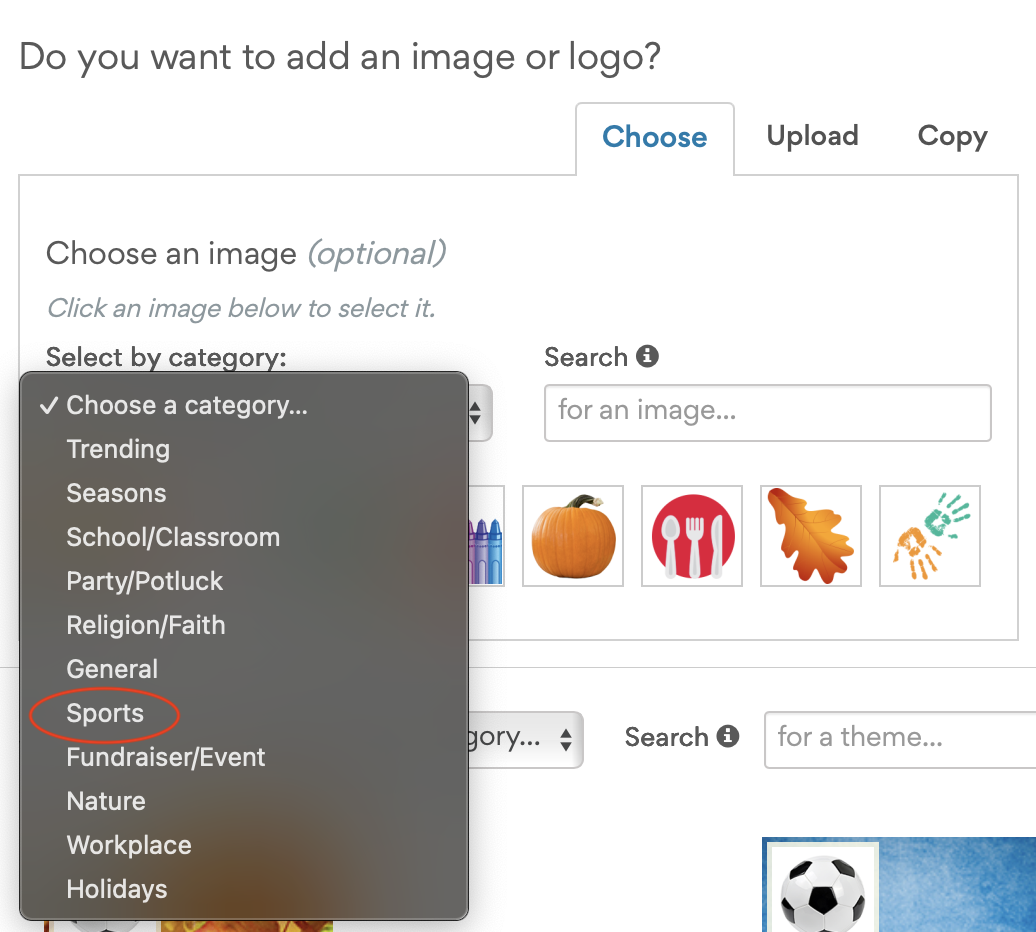Switch to the Copy tab
The height and width of the screenshot is (932, 1036).
[951, 136]
